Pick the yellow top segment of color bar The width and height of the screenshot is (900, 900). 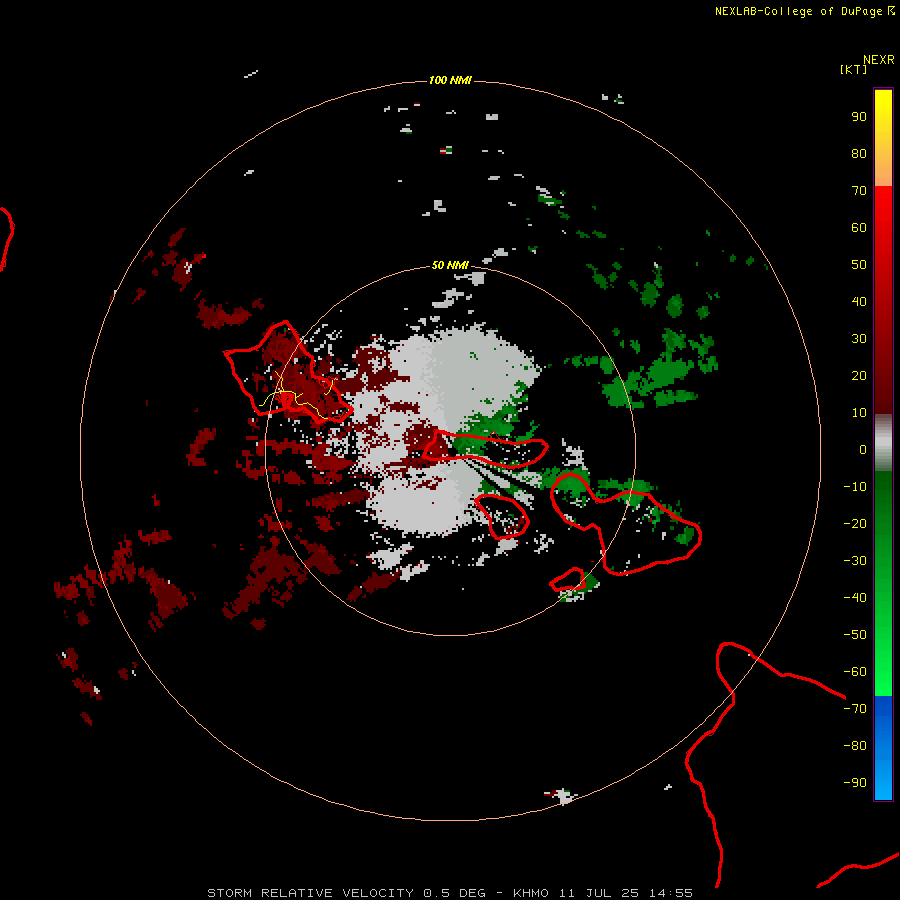click(883, 138)
